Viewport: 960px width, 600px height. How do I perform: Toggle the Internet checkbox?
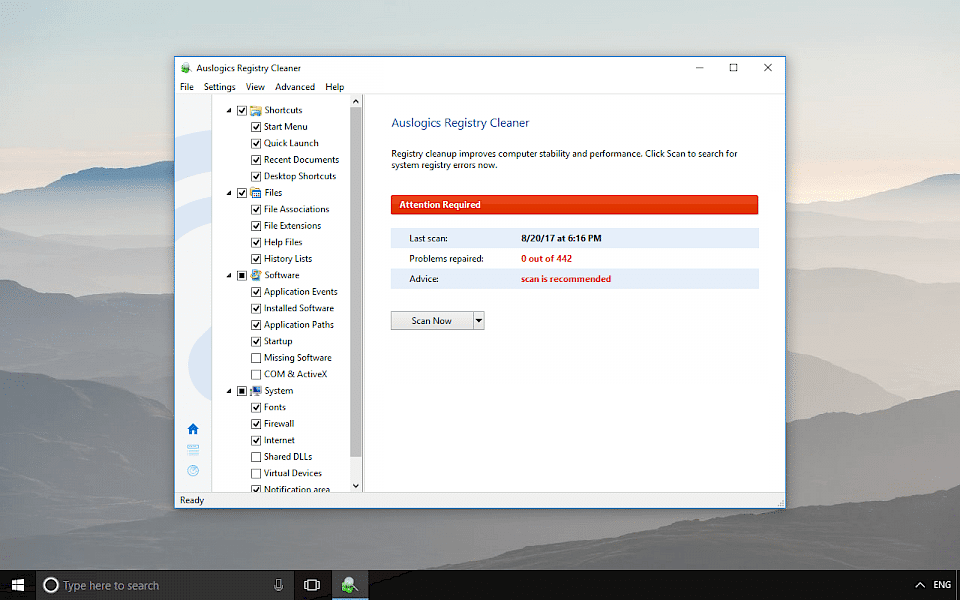click(256, 441)
